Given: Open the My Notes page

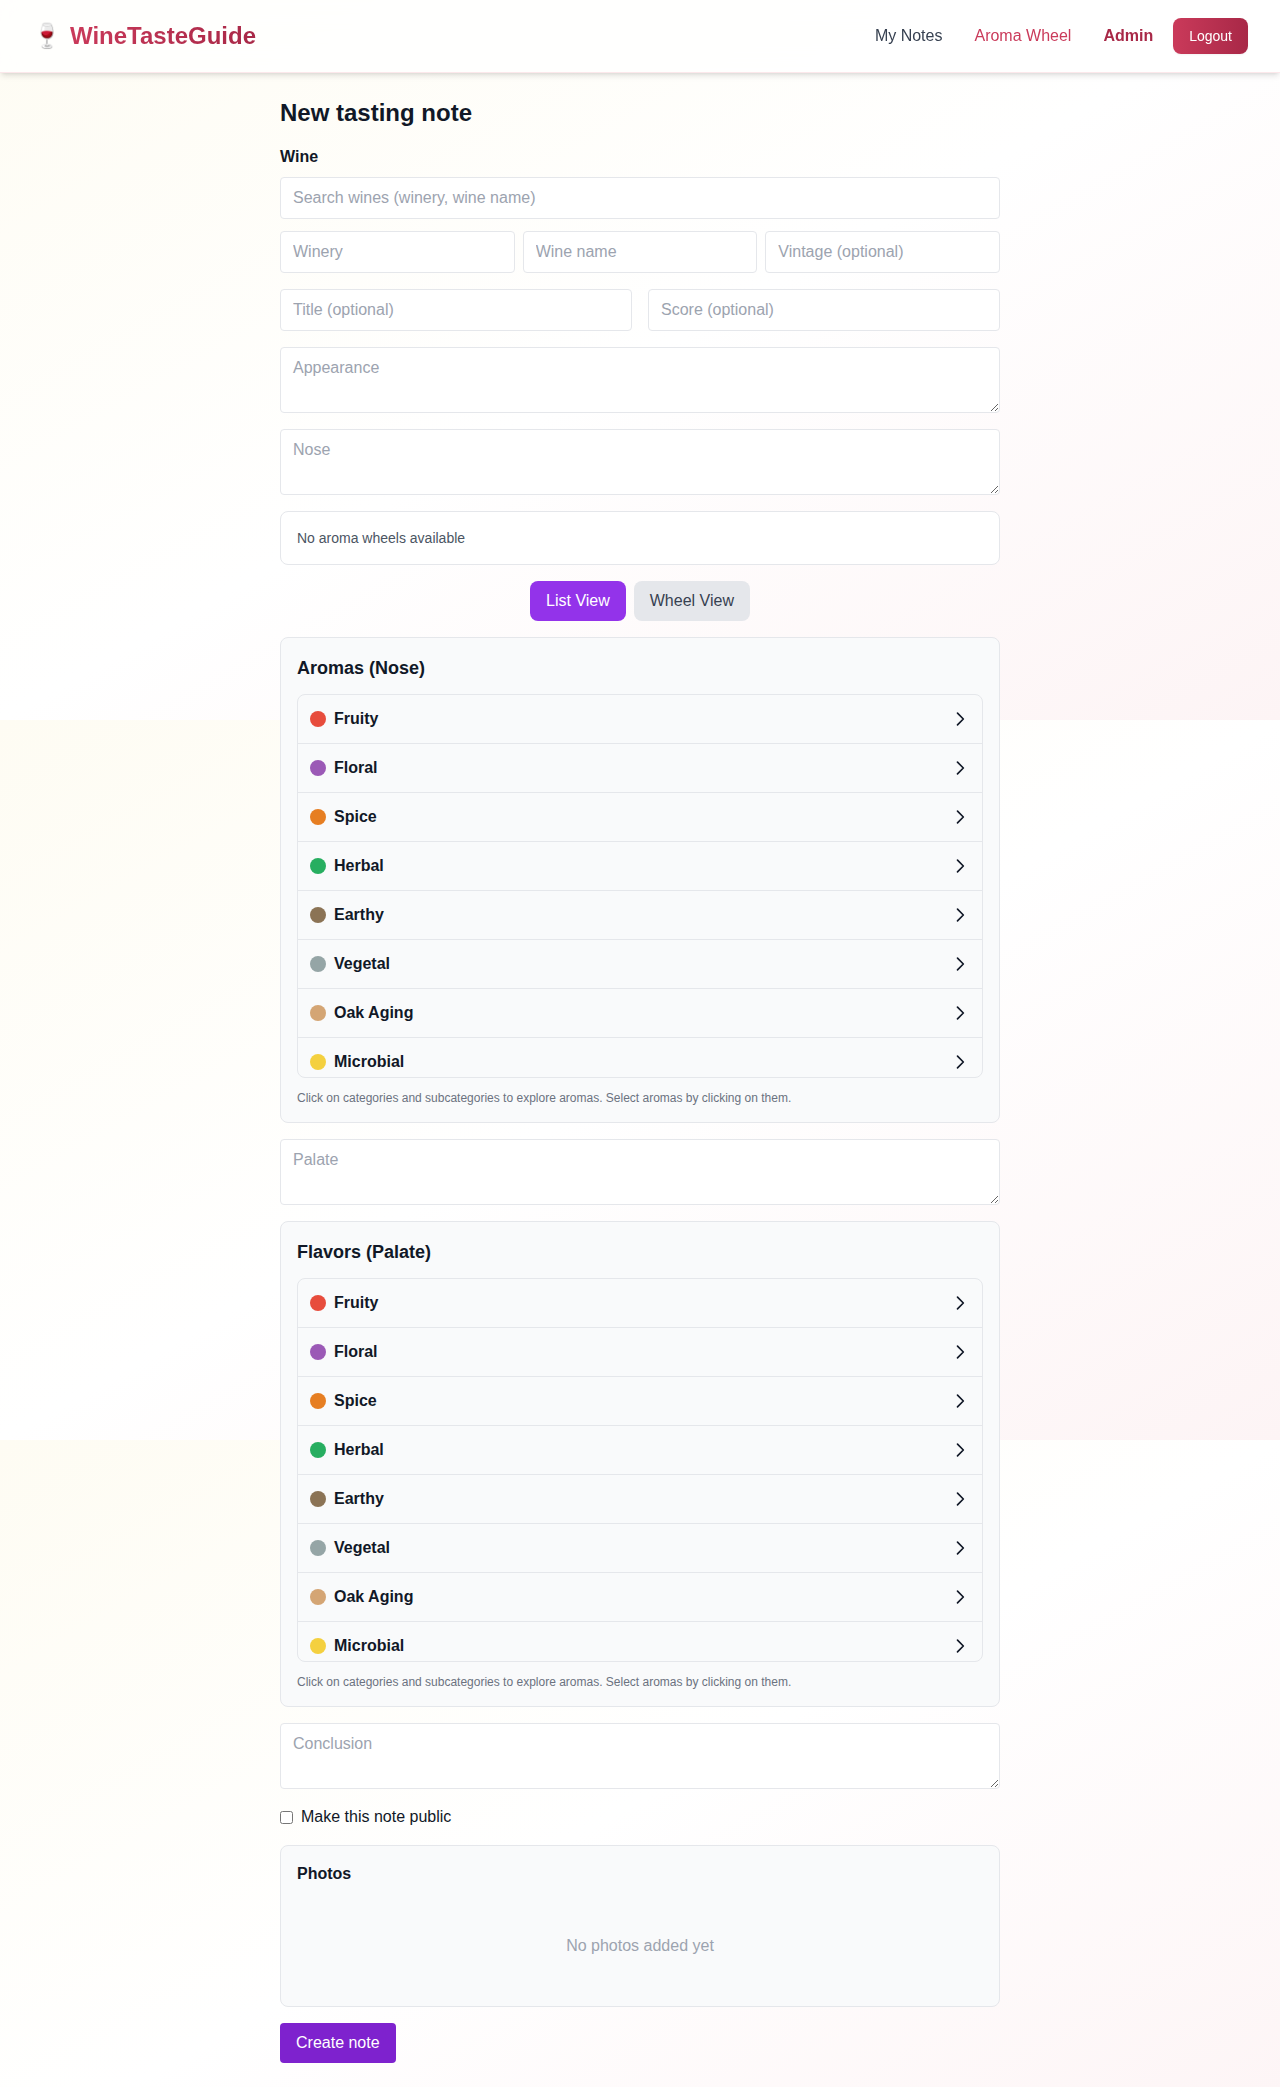Looking at the screenshot, I should tap(907, 35).
